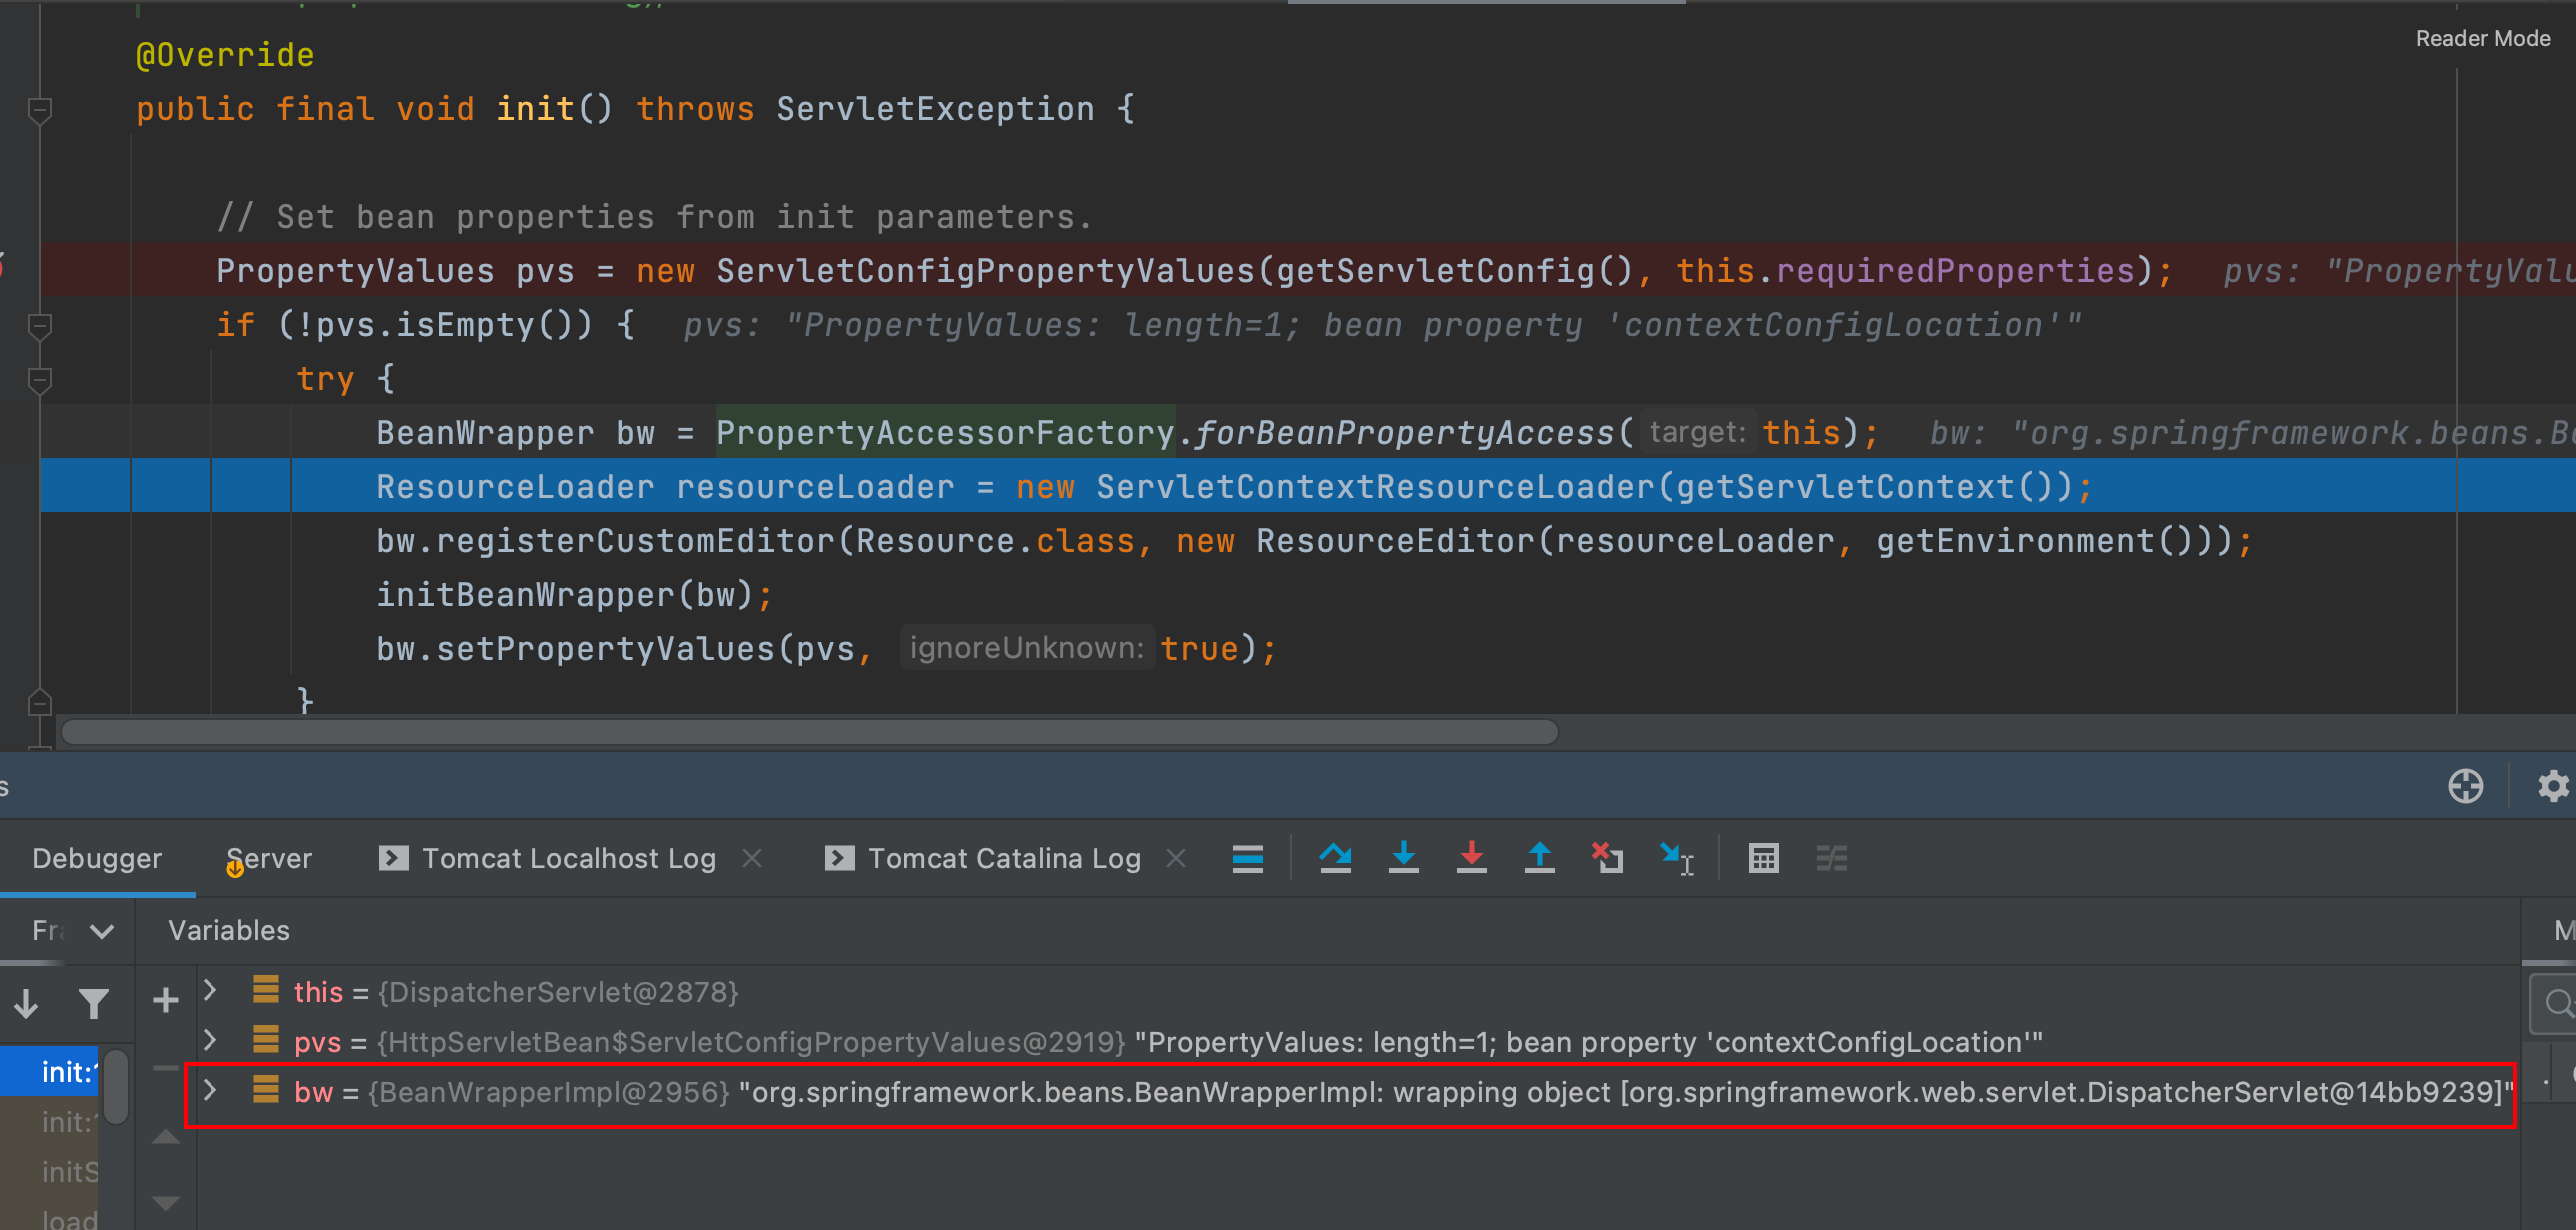This screenshot has height=1230, width=2576.
Task: Click the red Force Step Into icon
Action: coord(1471,858)
